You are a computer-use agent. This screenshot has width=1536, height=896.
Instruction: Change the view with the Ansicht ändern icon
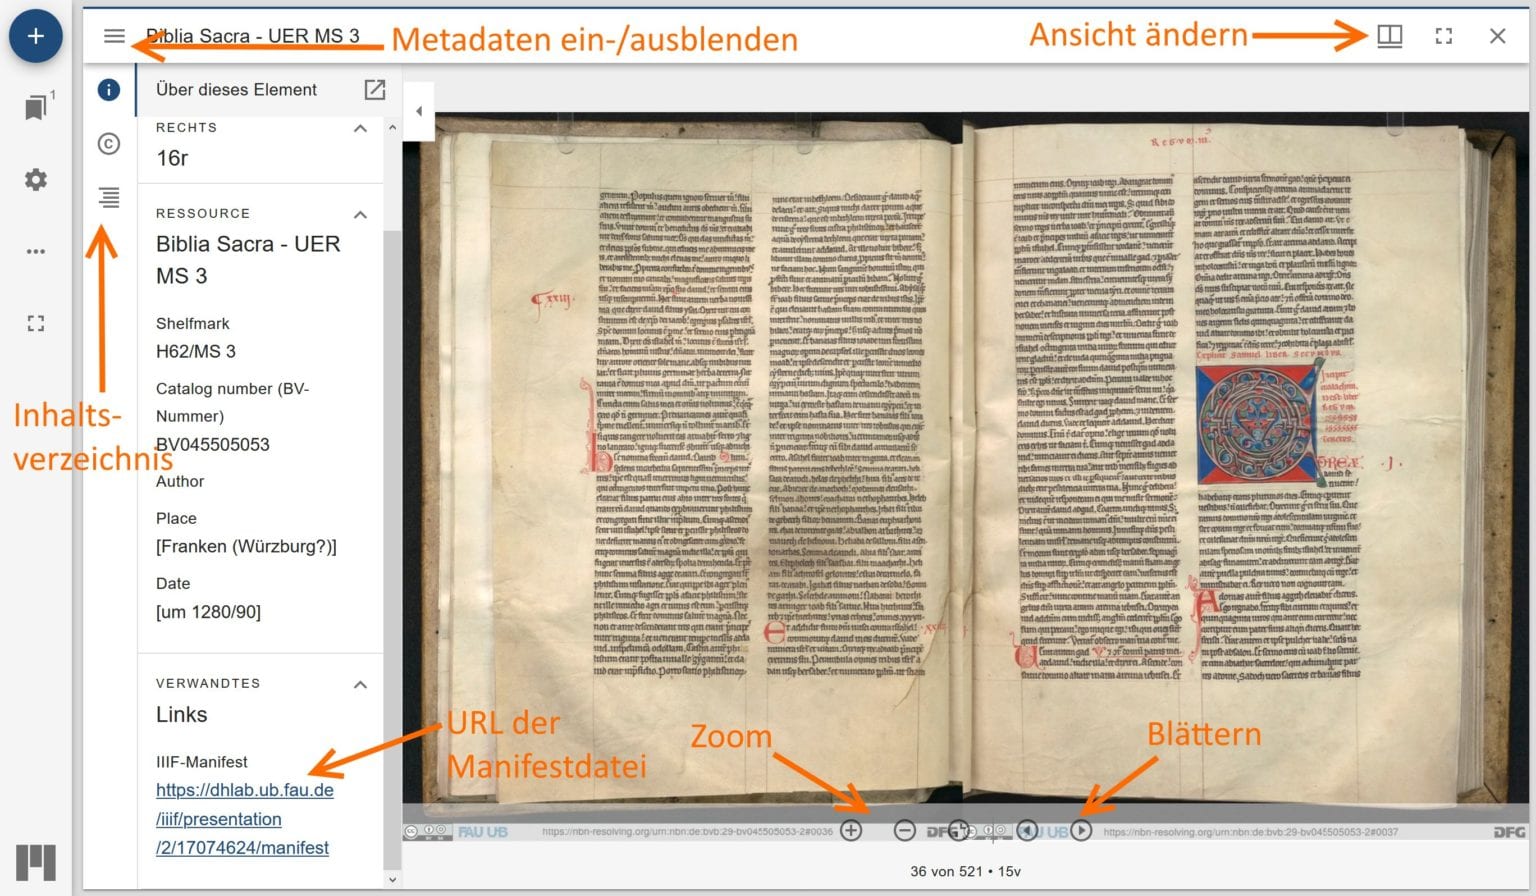click(1389, 35)
